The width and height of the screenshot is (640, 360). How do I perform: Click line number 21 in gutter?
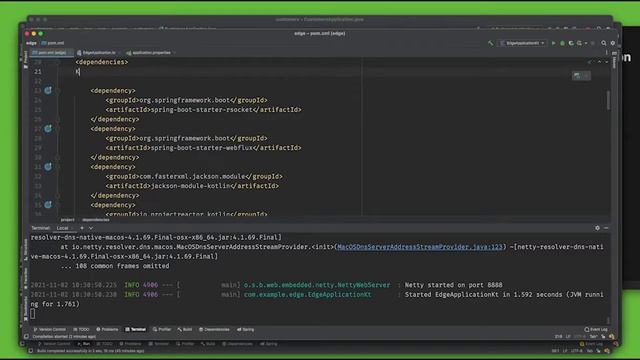(38, 71)
